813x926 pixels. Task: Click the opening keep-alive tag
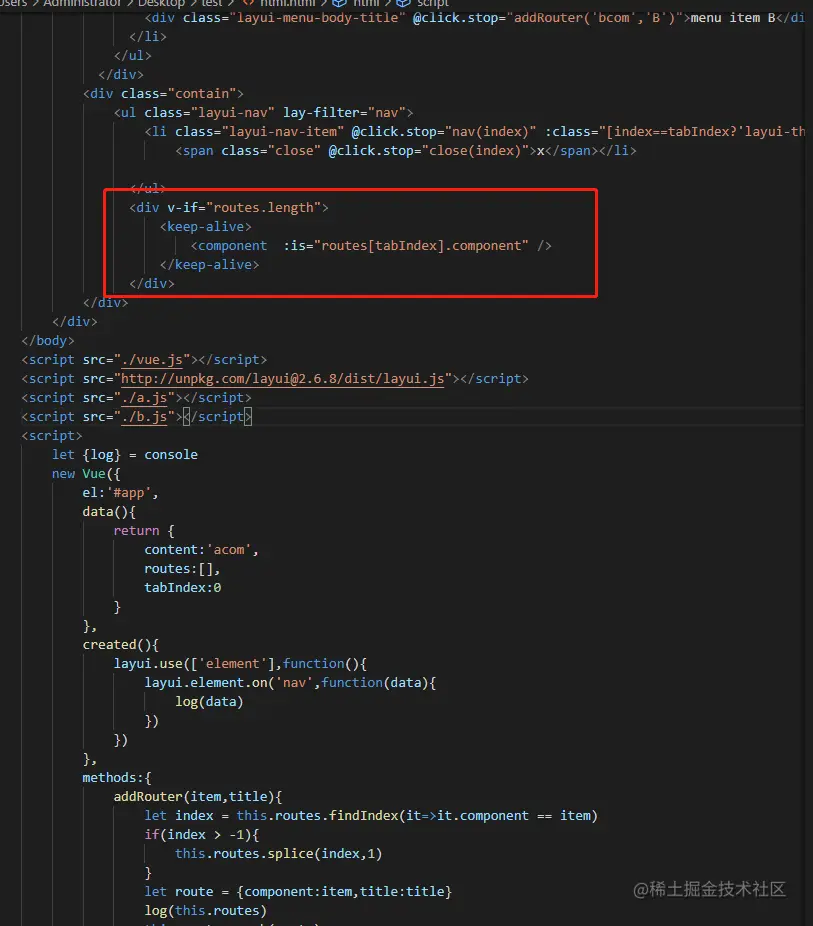point(205,226)
